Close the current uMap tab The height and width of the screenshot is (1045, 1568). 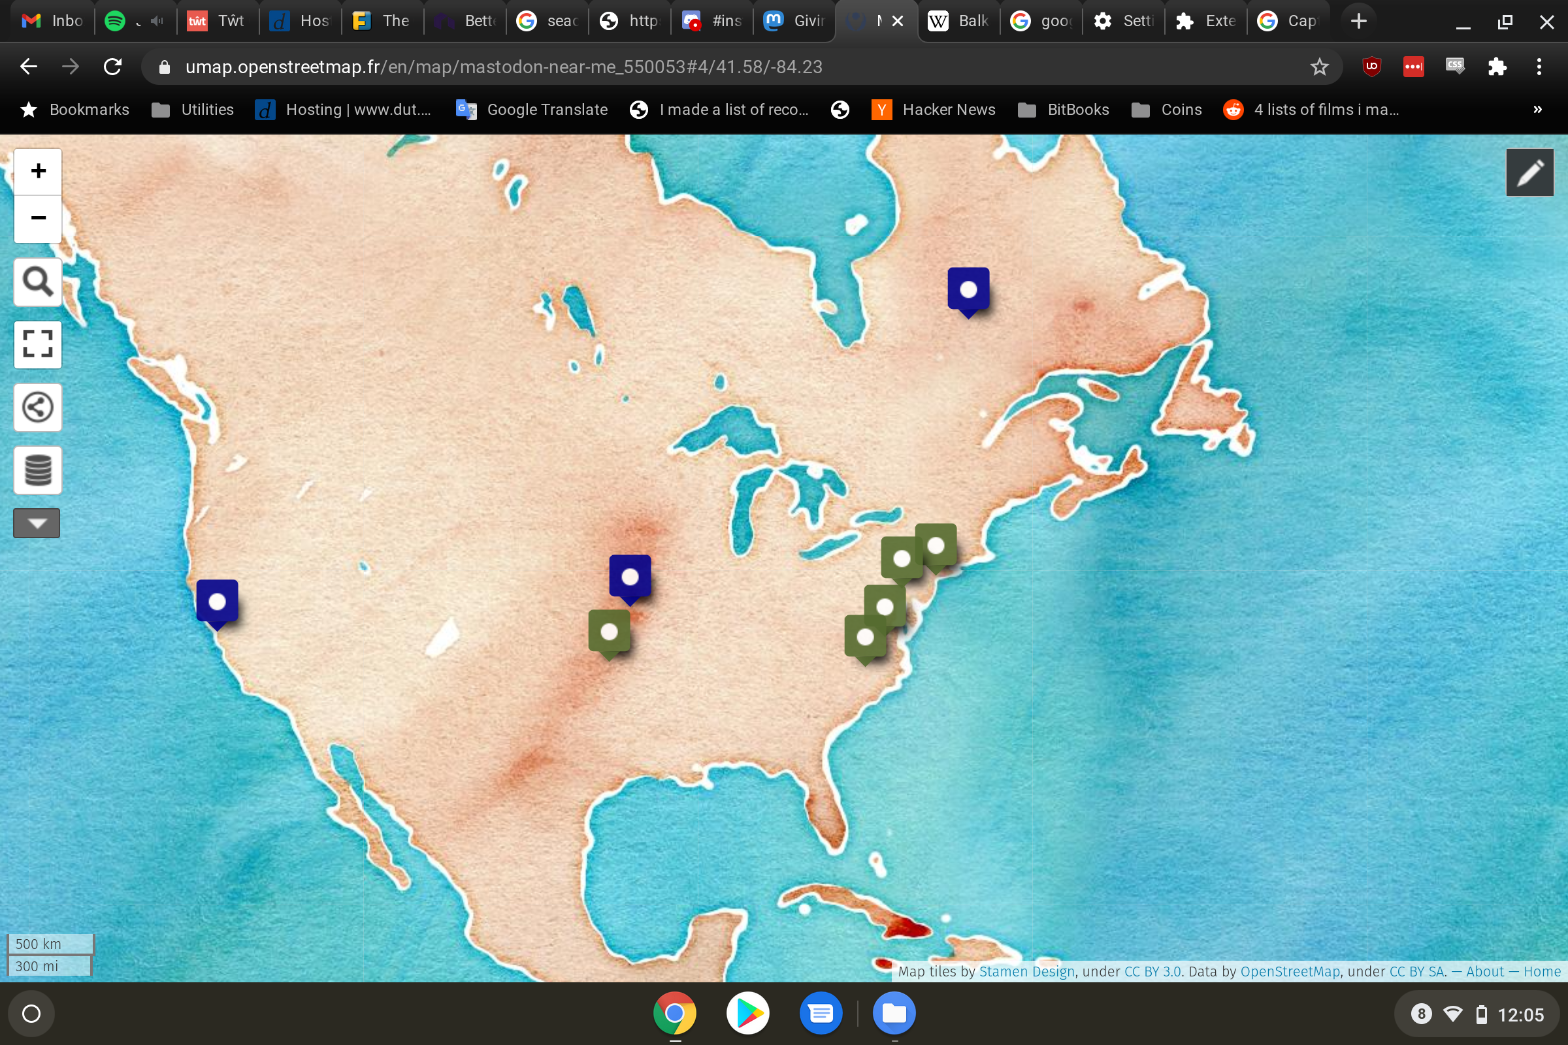tap(898, 21)
